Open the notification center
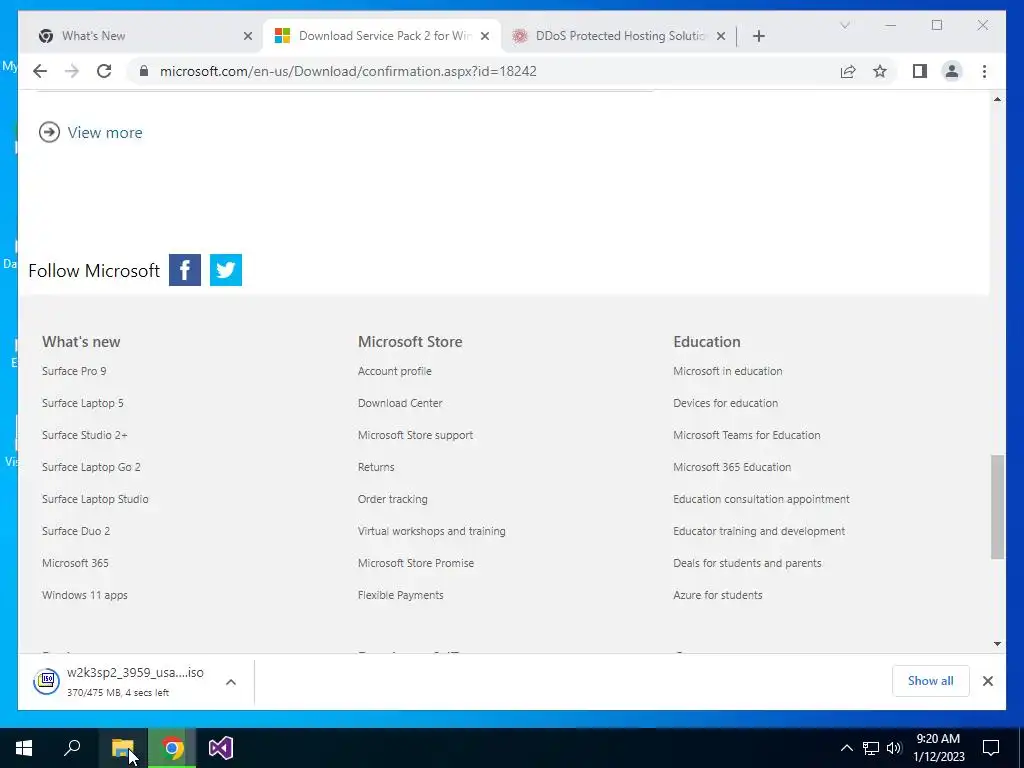Screen dimensions: 1024x768 point(991,748)
